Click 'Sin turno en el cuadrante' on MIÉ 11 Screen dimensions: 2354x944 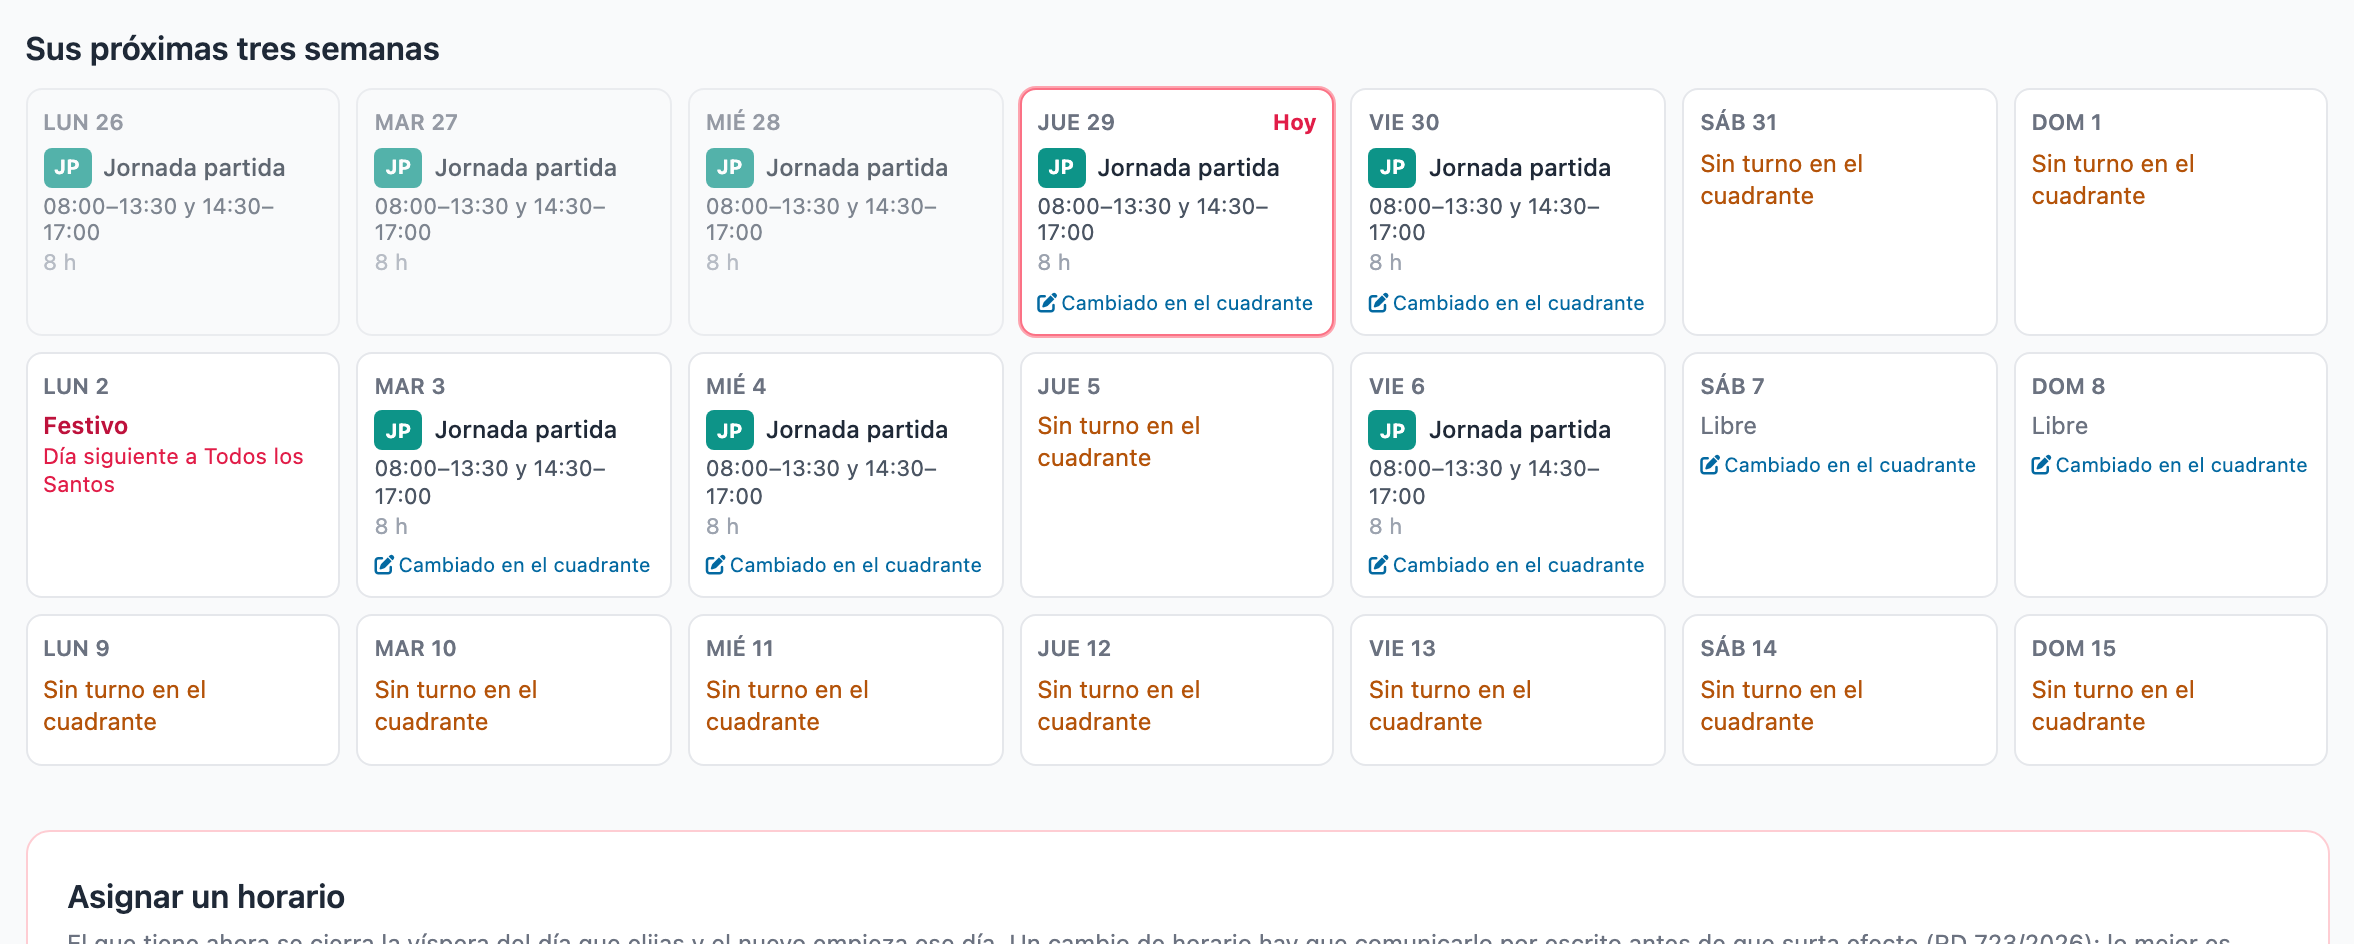(x=787, y=706)
